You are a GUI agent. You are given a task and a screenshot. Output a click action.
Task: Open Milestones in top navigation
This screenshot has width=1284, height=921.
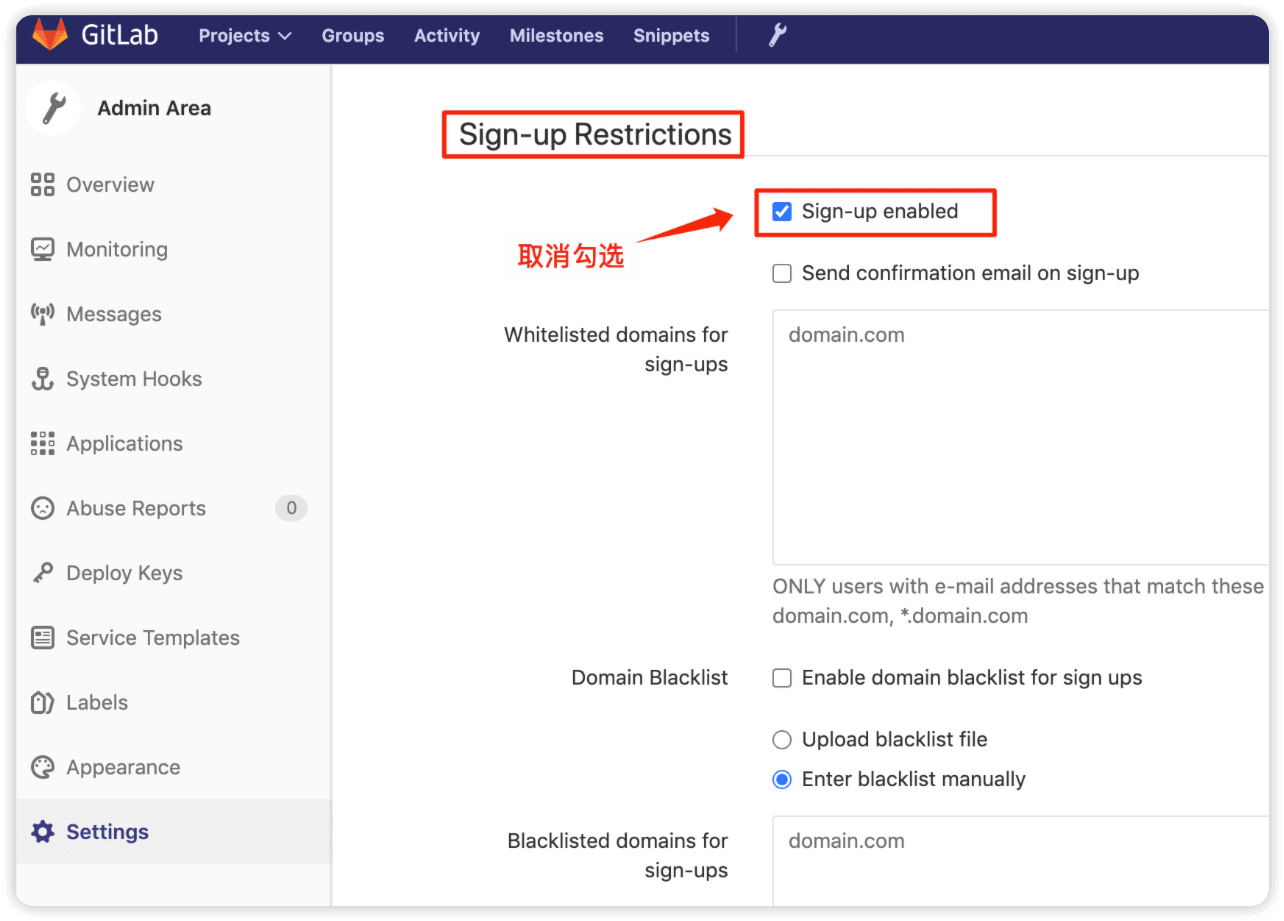pyautogui.click(x=557, y=35)
